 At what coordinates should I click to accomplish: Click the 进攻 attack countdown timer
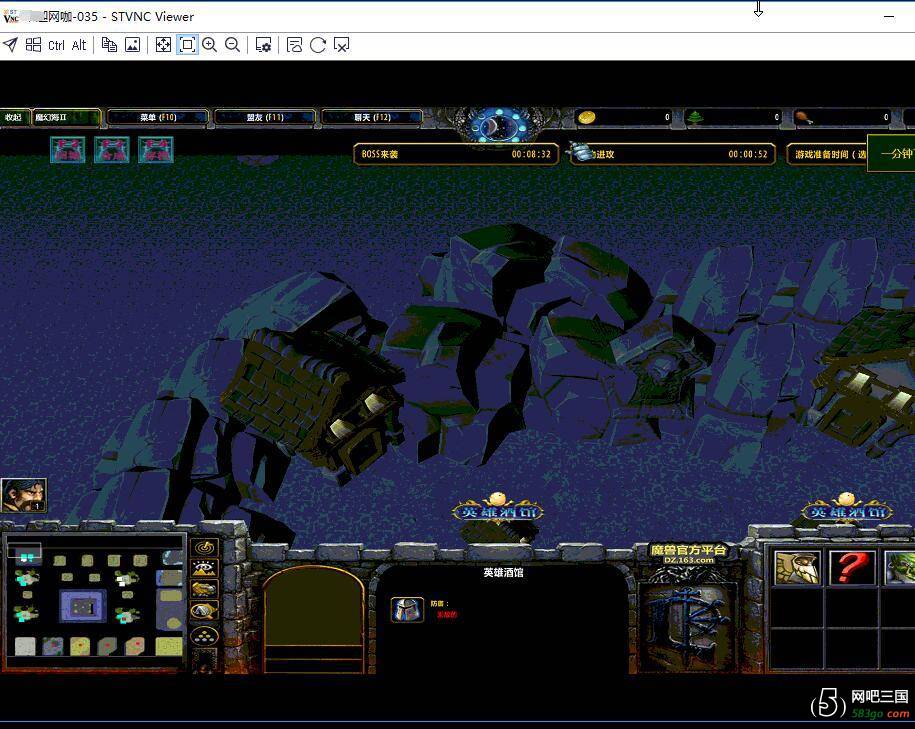pyautogui.click(x=673, y=154)
